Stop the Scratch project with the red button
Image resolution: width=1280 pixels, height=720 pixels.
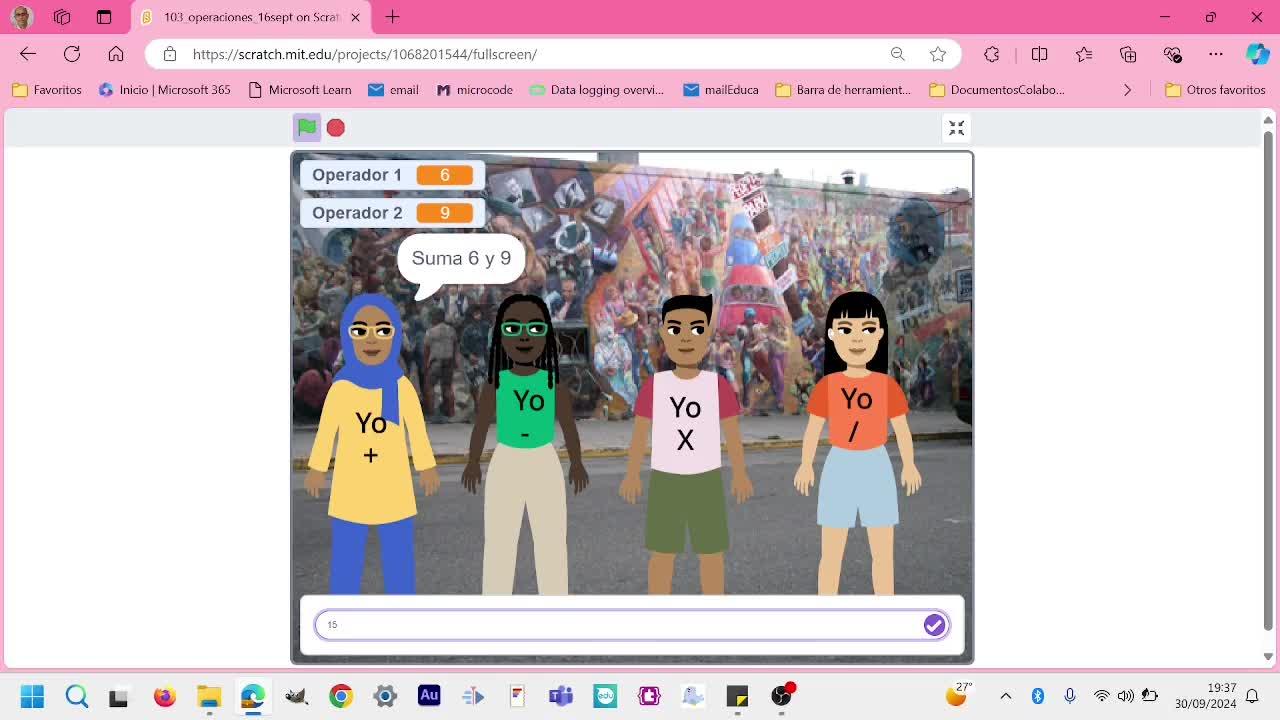[x=336, y=127]
